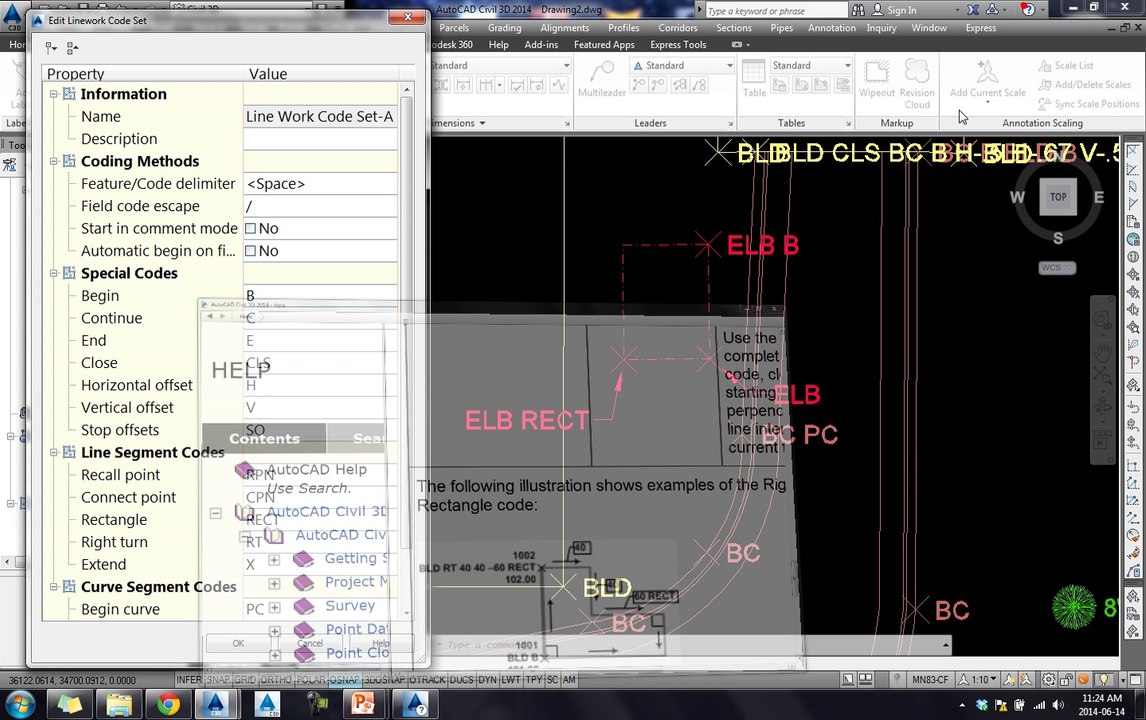Collapse the Line Segment Codes group
Image resolution: width=1146 pixels, height=720 pixels.
click(x=53, y=452)
